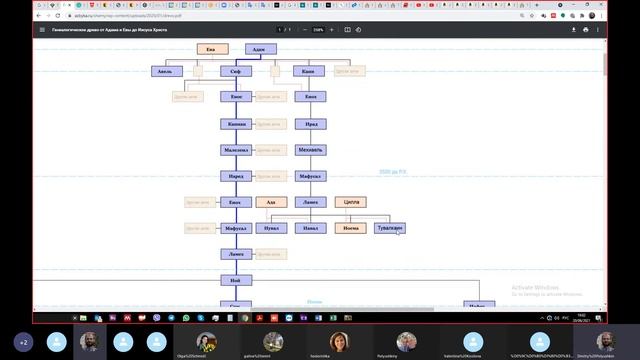Click the Ноема node
The image size is (640, 360).
(351, 228)
